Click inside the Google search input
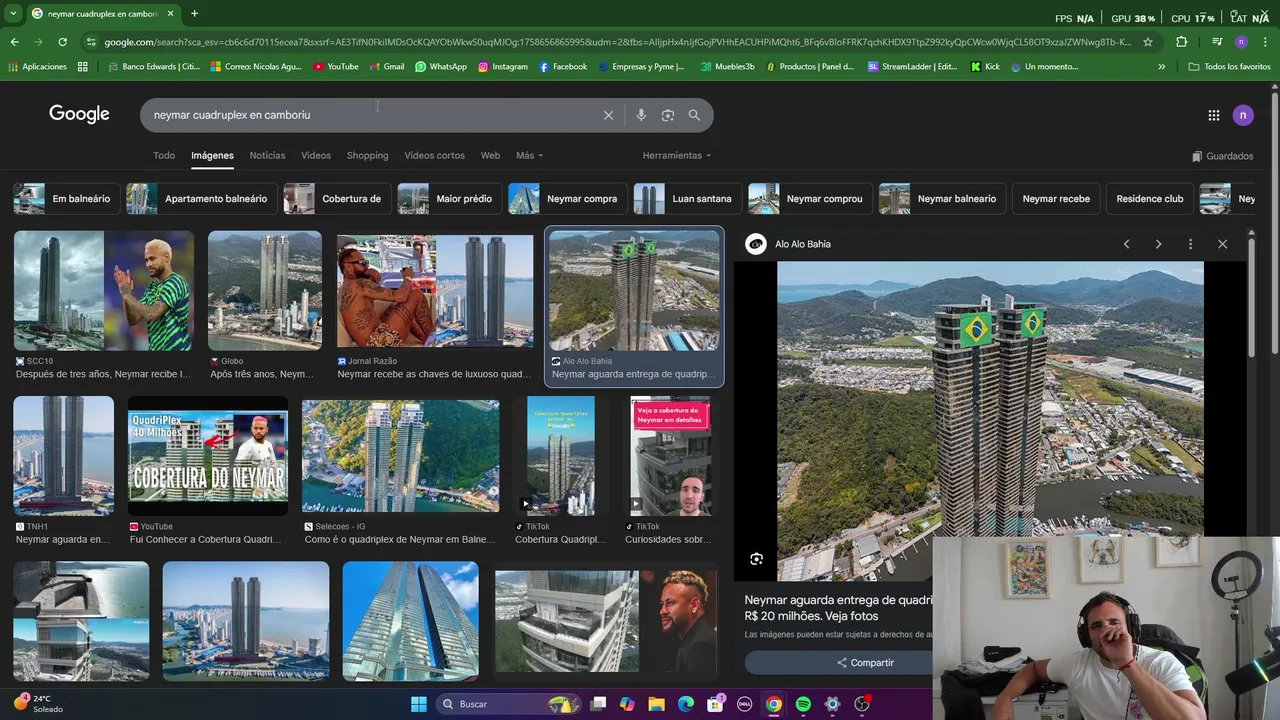The height and width of the screenshot is (720, 1280). coord(375,115)
